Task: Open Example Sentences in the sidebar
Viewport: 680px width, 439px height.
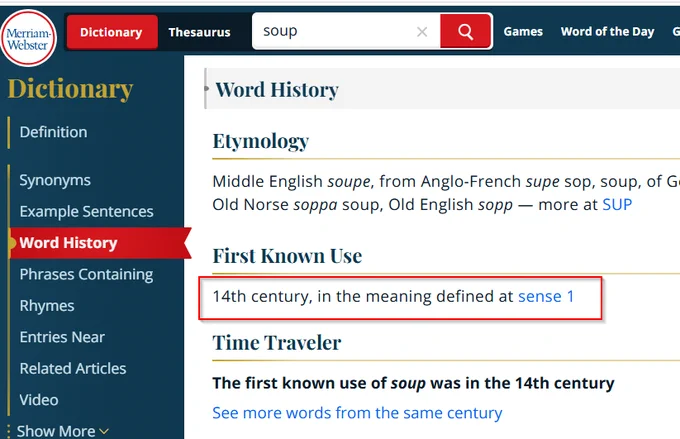Action: tap(86, 211)
